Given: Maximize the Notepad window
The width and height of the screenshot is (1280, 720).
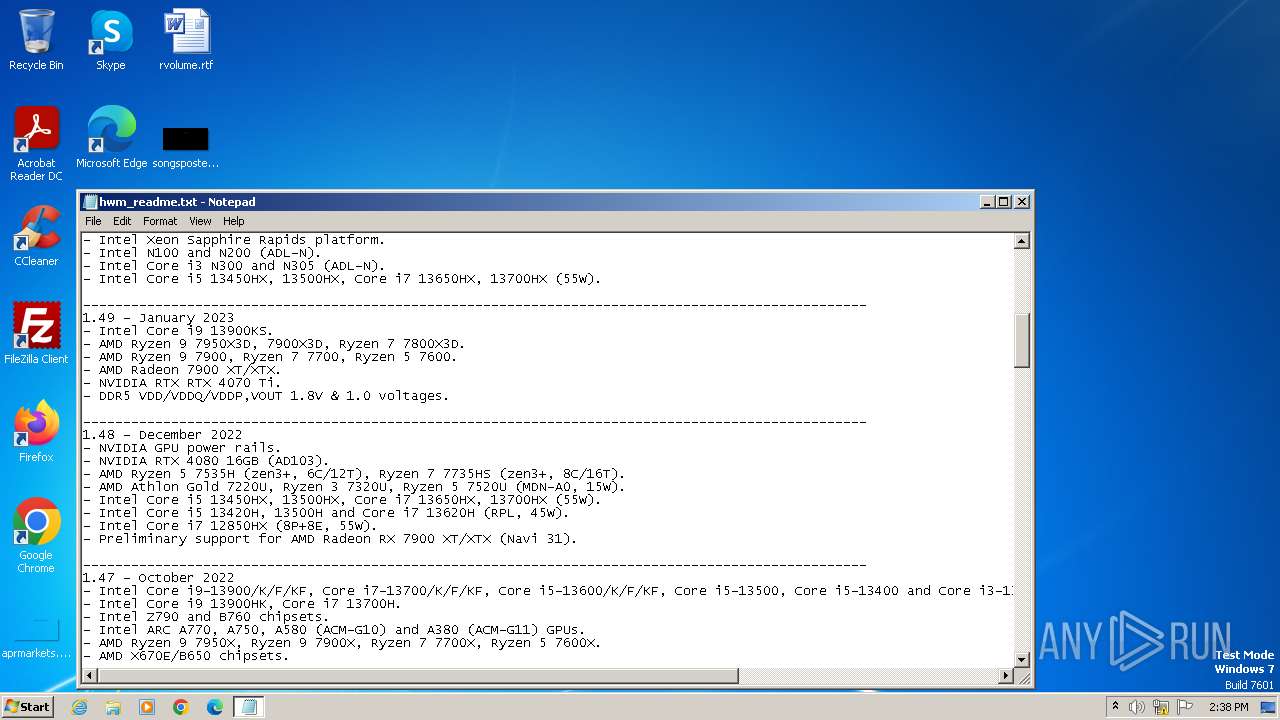Looking at the screenshot, I should pos(1004,202).
